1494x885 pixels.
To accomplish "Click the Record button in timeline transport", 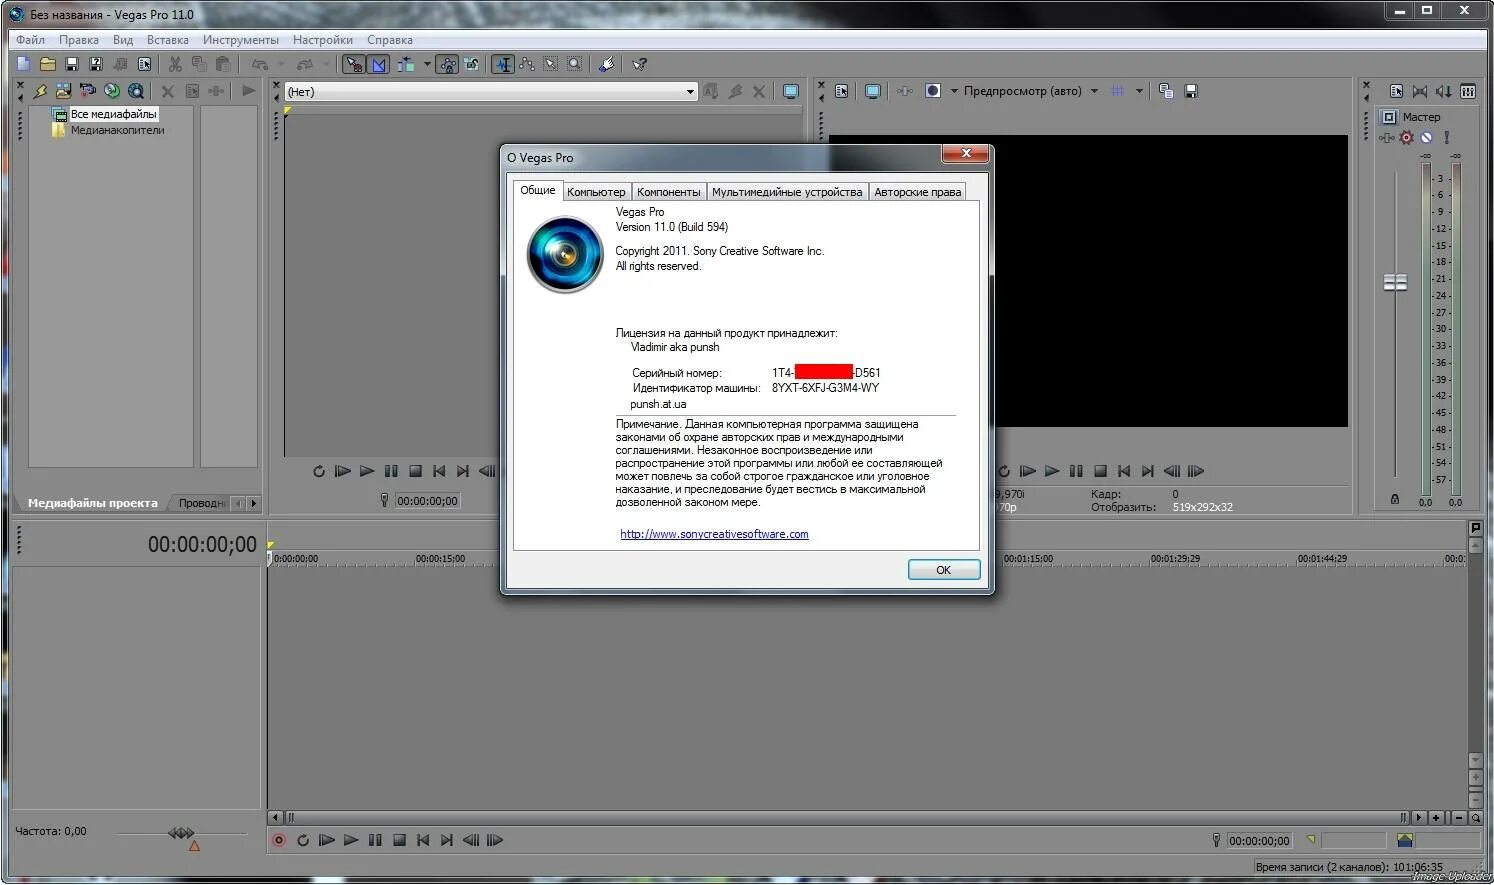I will [279, 841].
